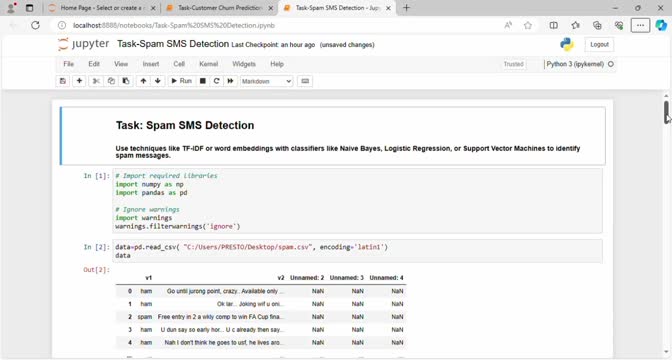Cut selected cells with scissors icon
This screenshot has width=672, height=360.
point(96,81)
